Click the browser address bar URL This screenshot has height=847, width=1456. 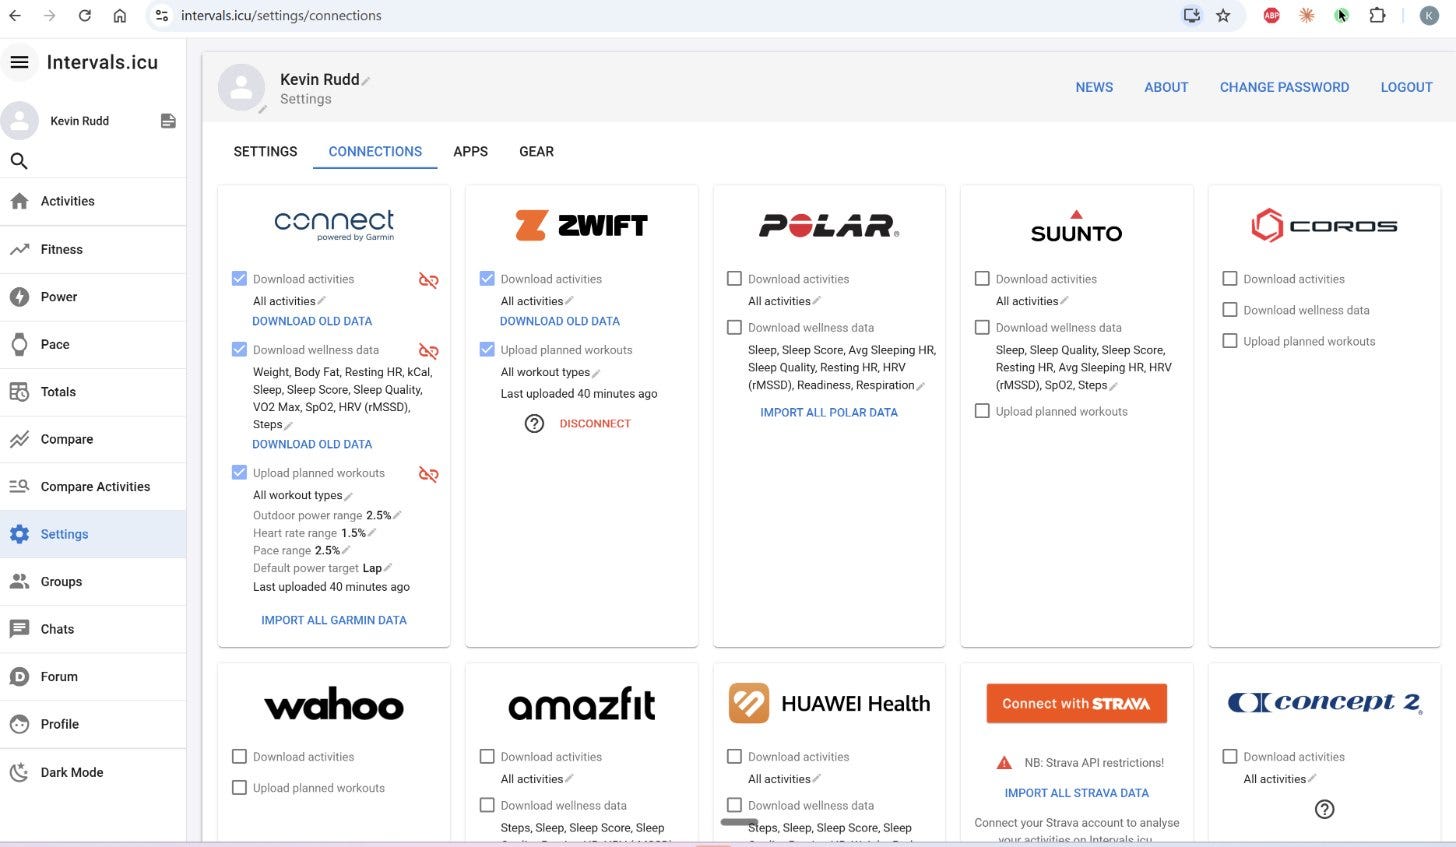pos(281,16)
